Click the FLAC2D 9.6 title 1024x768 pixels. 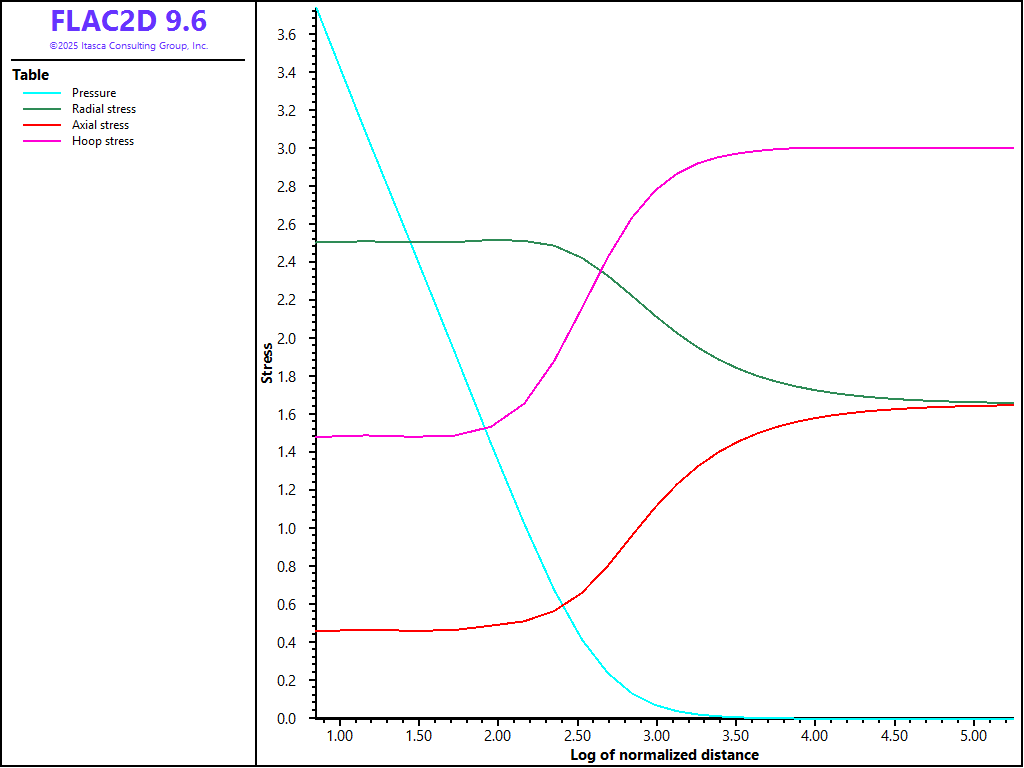[129, 21]
